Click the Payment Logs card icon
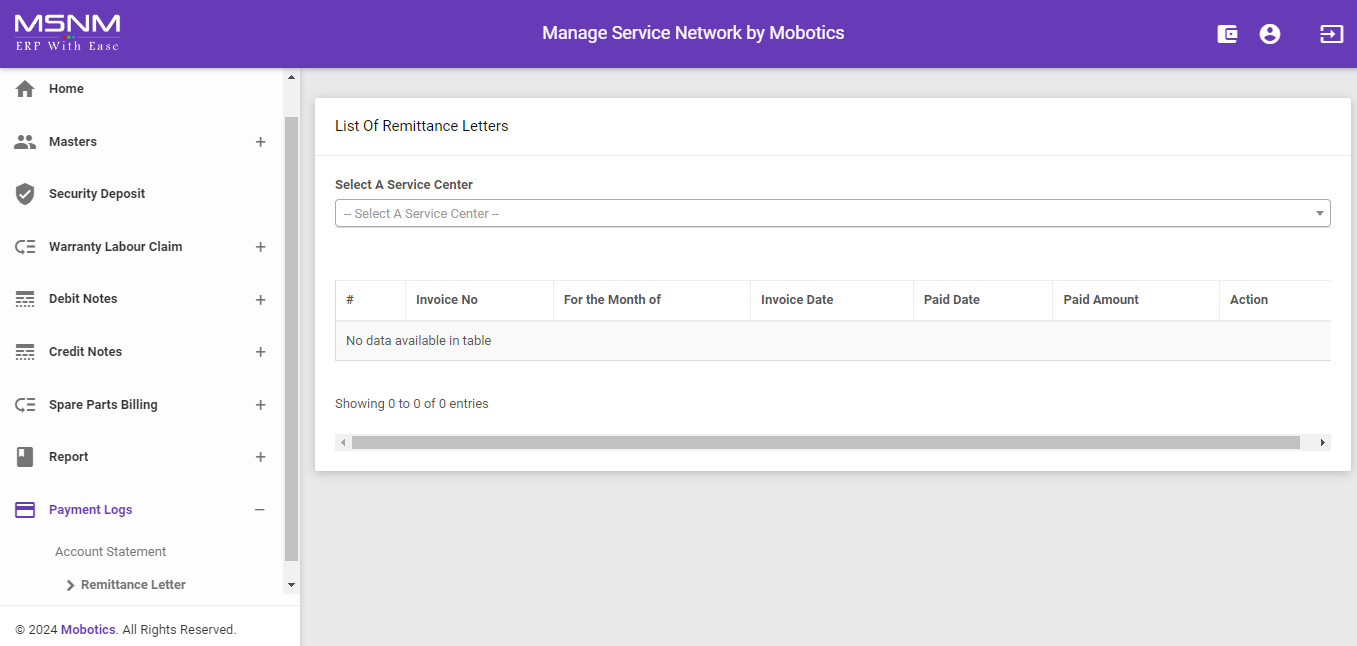Screen dimensions: 1357x646 25,510
